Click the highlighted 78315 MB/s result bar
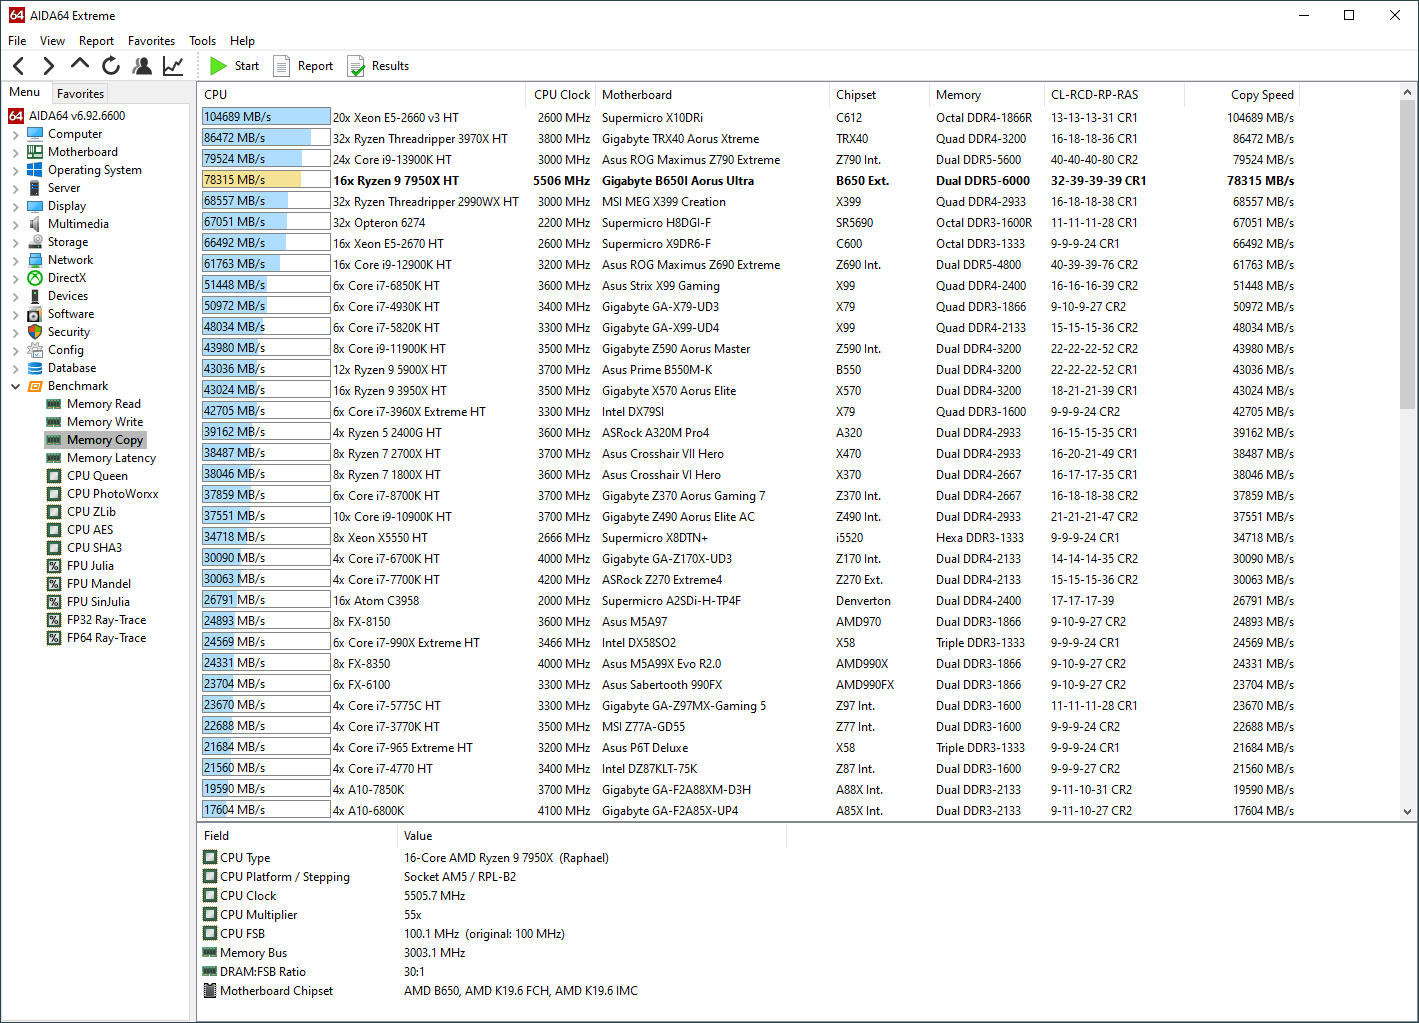 click(266, 180)
